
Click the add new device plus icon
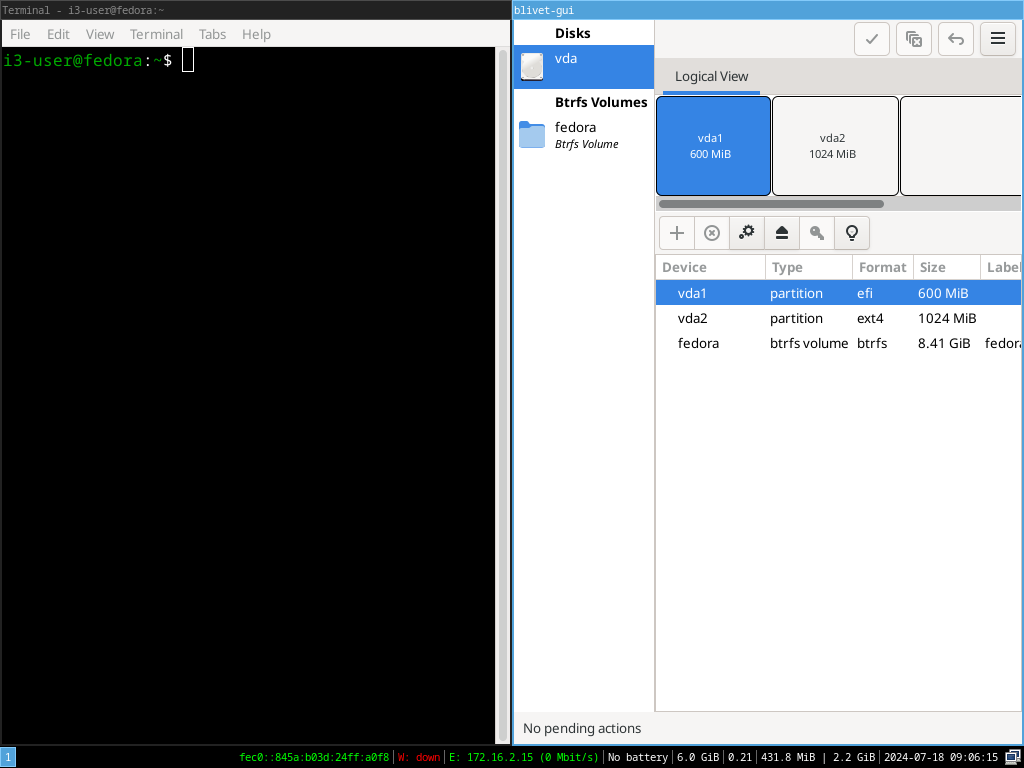[x=677, y=233]
